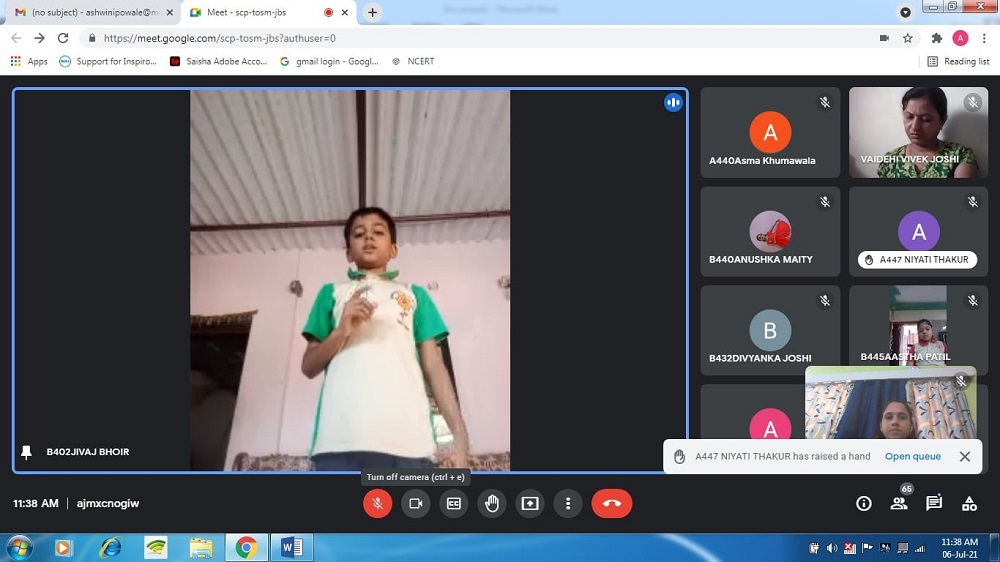Open the three-dot more options menu
This screenshot has height=562, width=1000.
point(568,503)
